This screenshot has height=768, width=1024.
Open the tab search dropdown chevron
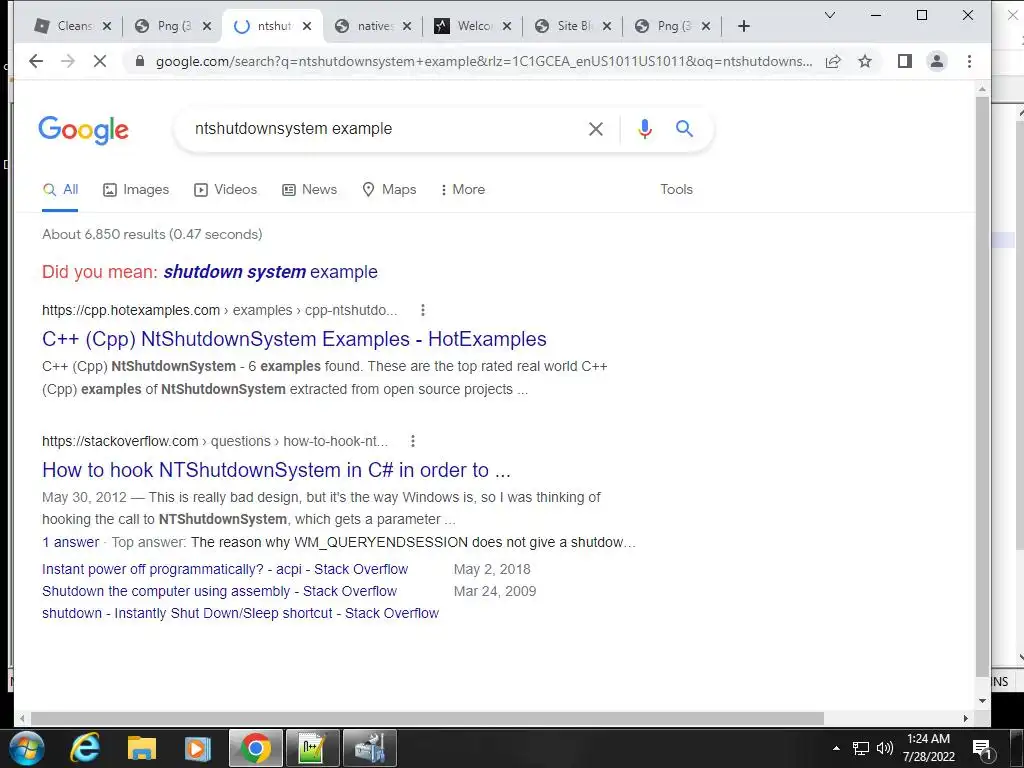click(830, 15)
